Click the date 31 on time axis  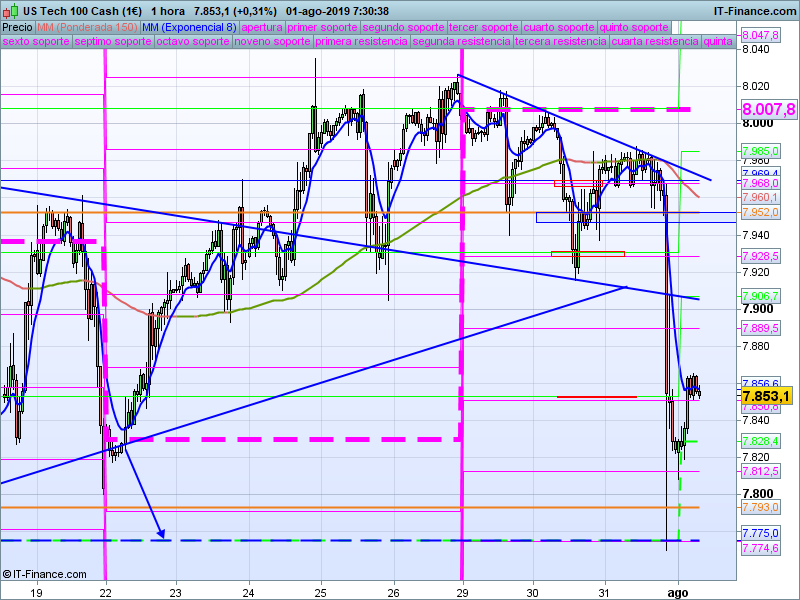[x=605, y=593]
